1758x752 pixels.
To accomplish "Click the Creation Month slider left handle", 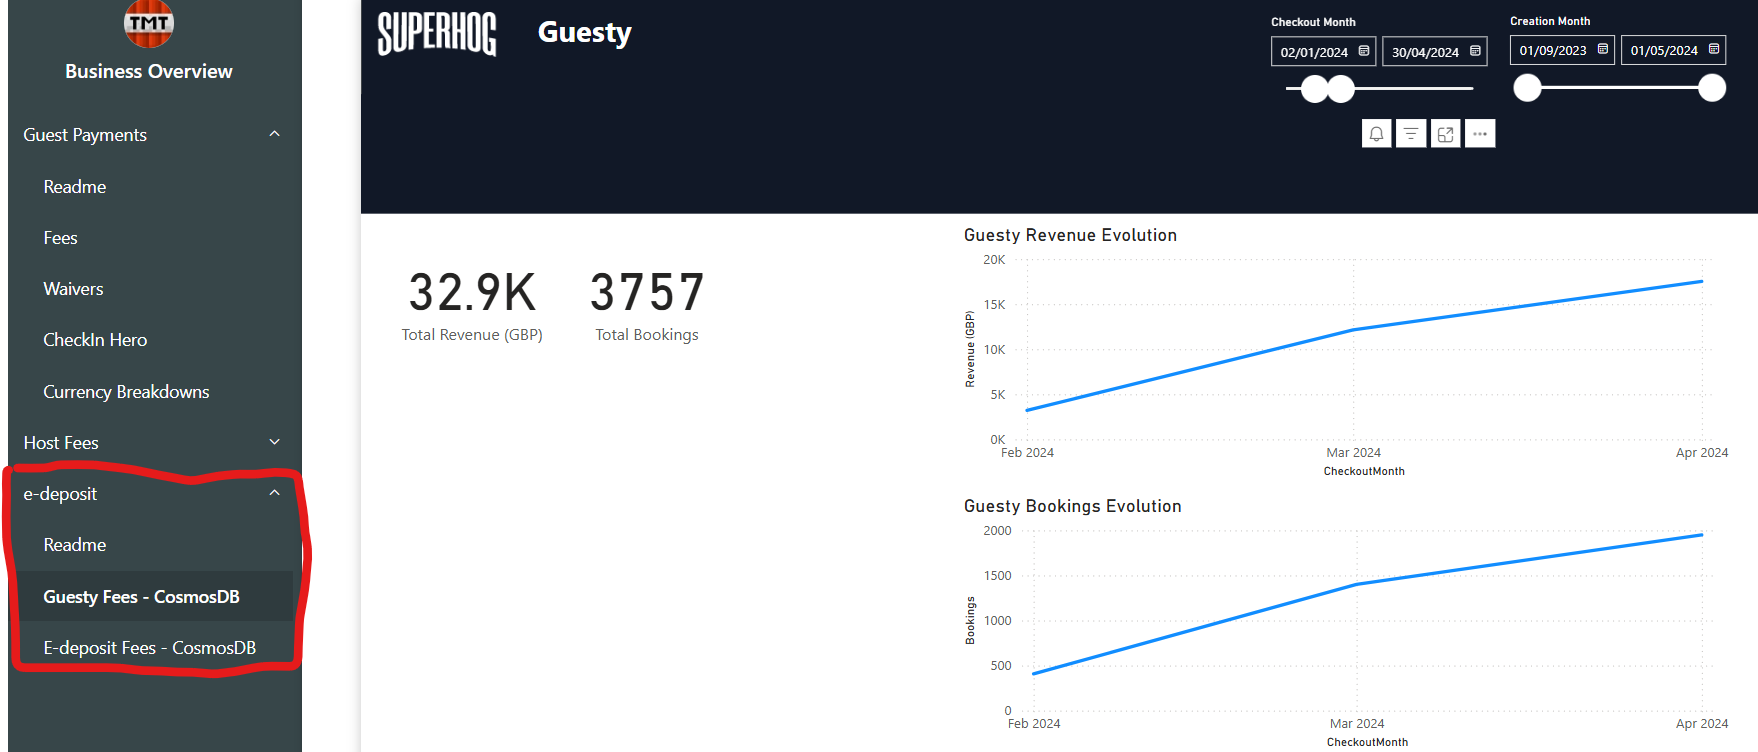I will pyautogui.click(x=1527, y=88).
